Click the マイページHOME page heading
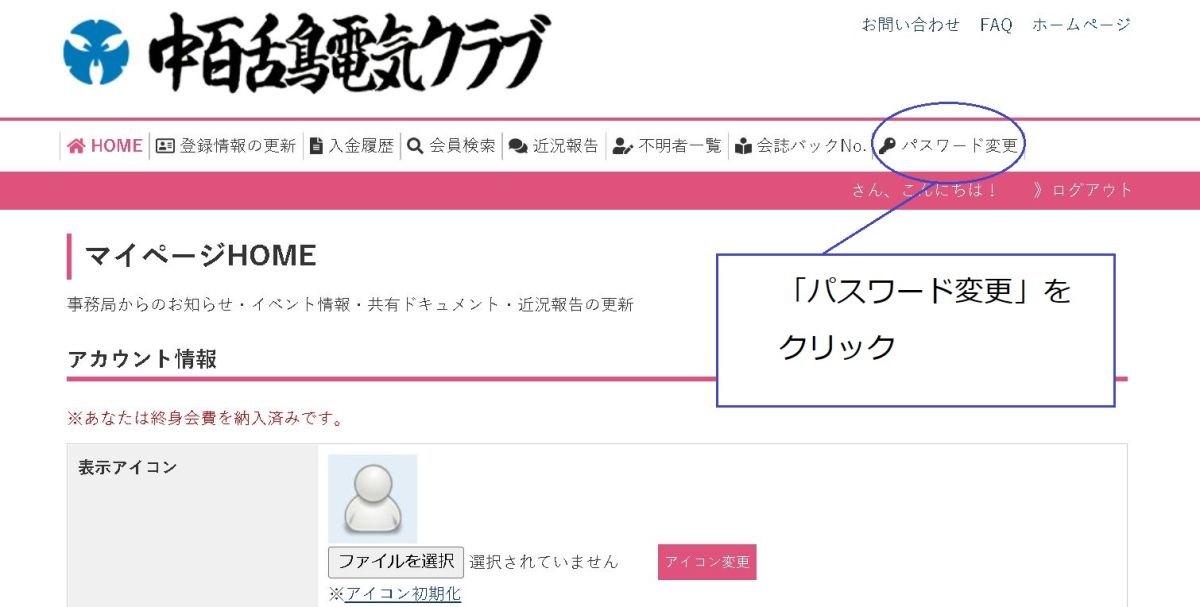This screenshot has height=607, width=1200. click(x=201, y=256)
